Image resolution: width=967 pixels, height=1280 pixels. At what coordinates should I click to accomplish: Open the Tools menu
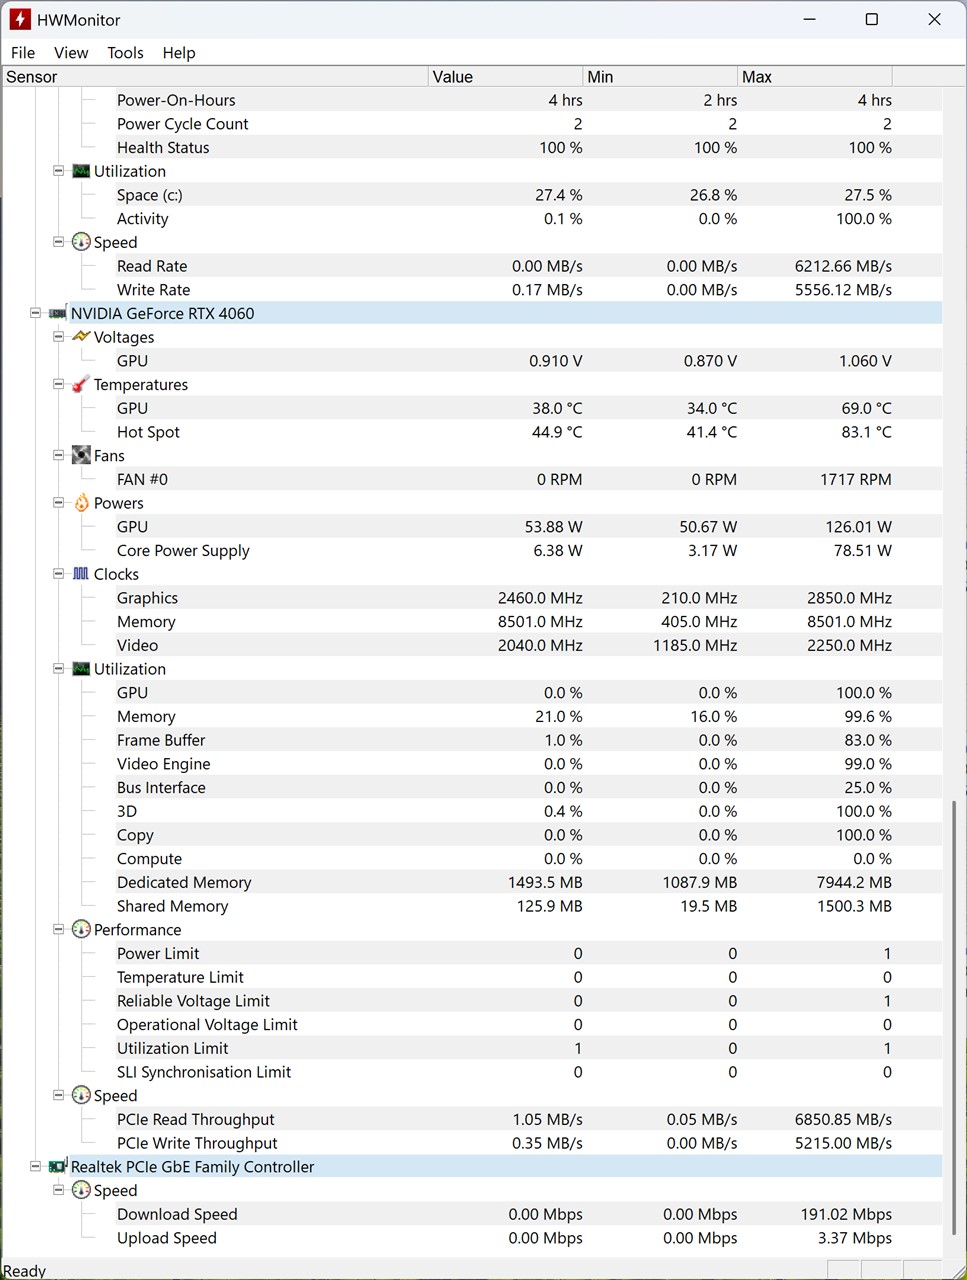click(x=125, y=53)
